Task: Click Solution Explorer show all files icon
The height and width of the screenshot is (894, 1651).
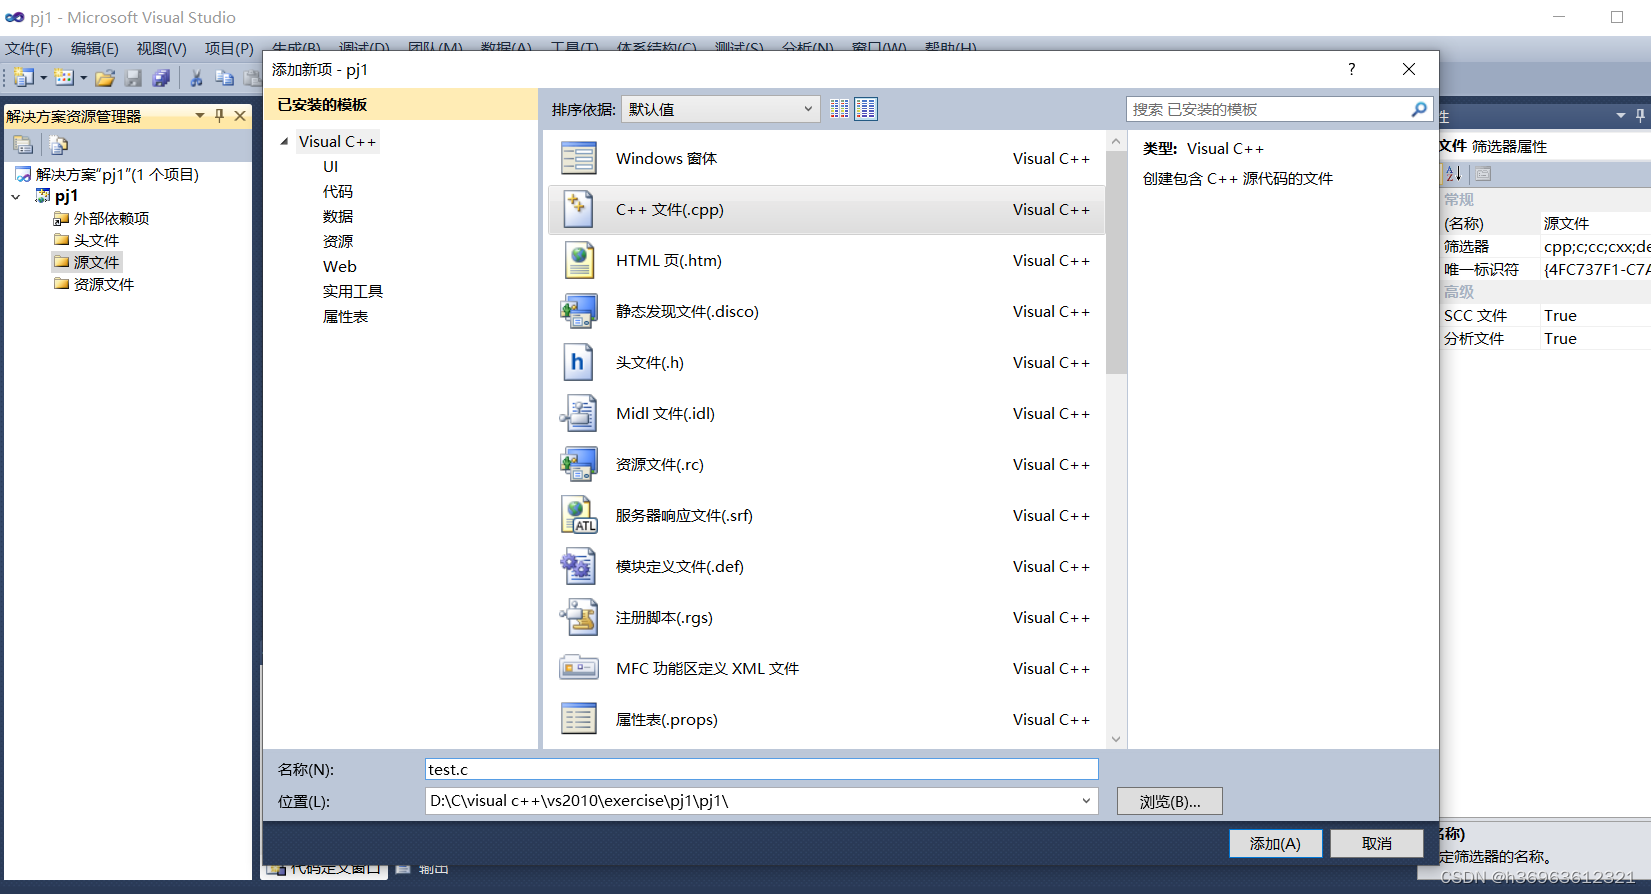Action: click(58, 145)
